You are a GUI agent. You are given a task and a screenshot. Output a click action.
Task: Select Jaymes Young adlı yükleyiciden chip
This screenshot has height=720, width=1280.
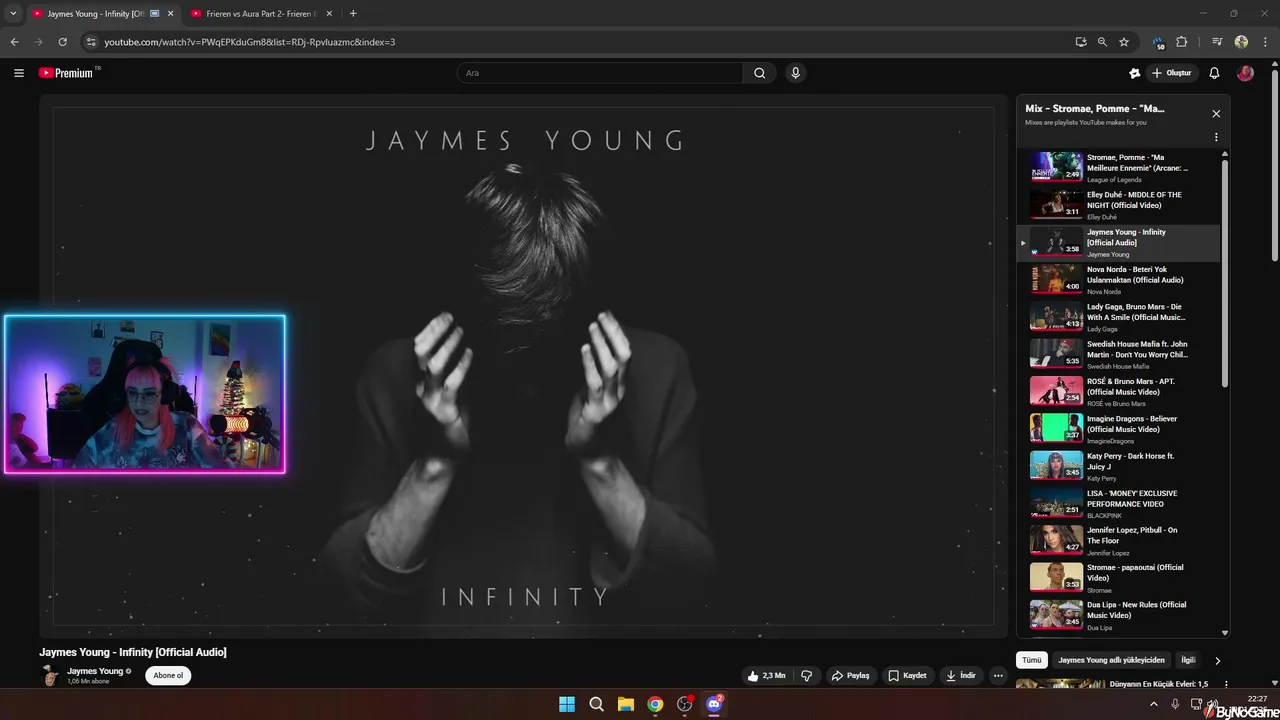(x=1111, y=660)
